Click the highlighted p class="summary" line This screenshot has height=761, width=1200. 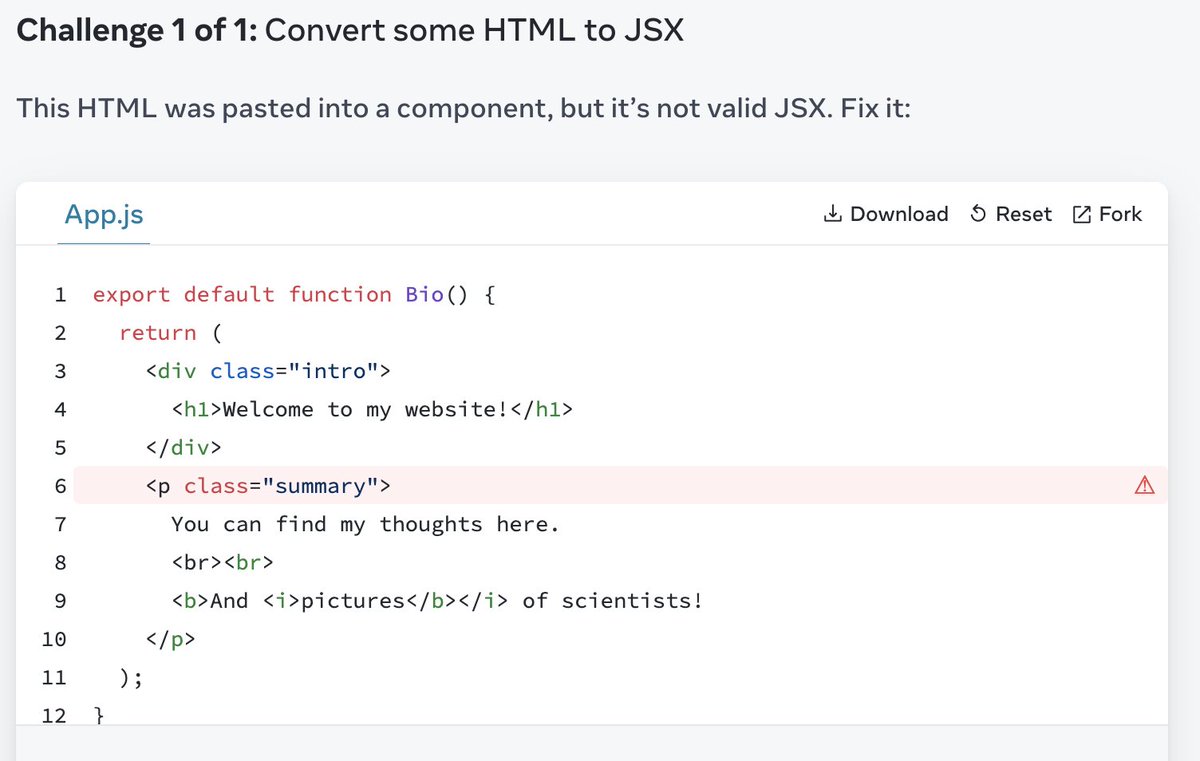[620, 486]
